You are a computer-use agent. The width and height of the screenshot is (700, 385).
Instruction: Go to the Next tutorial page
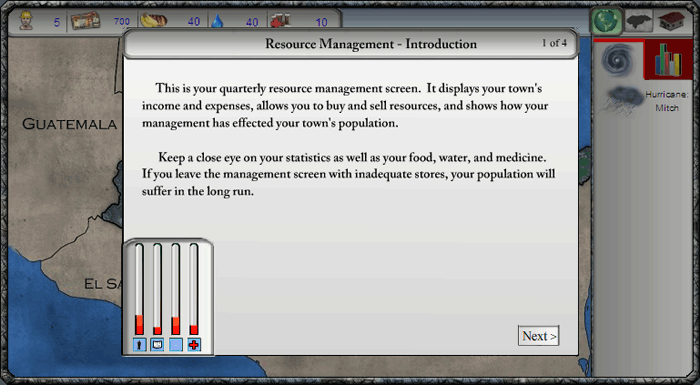pos(538,335)
